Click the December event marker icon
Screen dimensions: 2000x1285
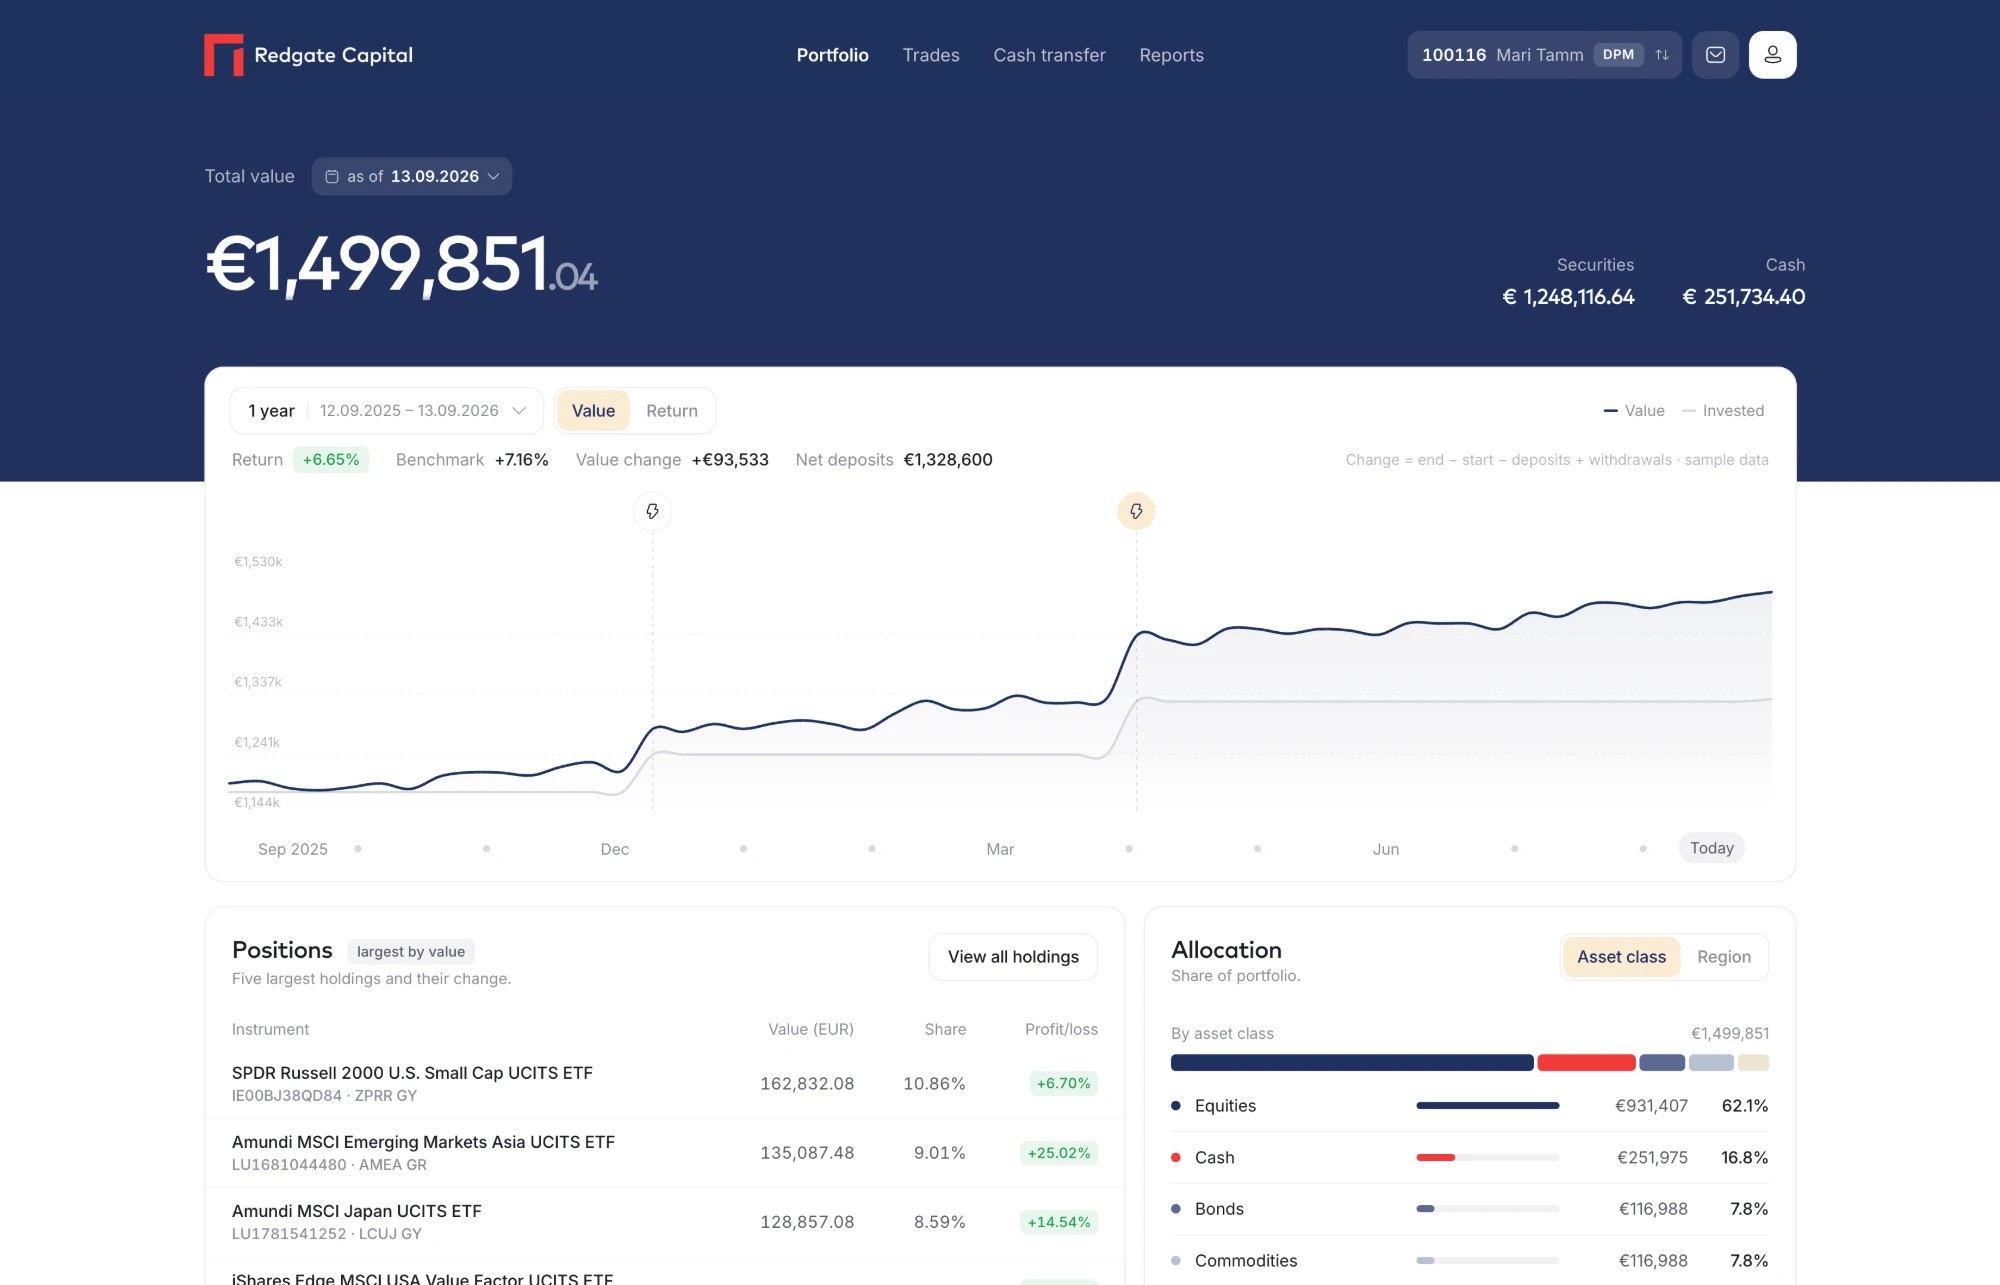tap(652, 511)
